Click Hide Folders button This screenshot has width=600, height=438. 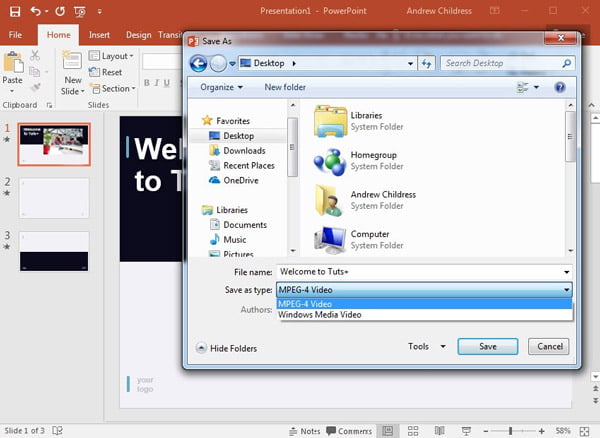tap(226, 348)
